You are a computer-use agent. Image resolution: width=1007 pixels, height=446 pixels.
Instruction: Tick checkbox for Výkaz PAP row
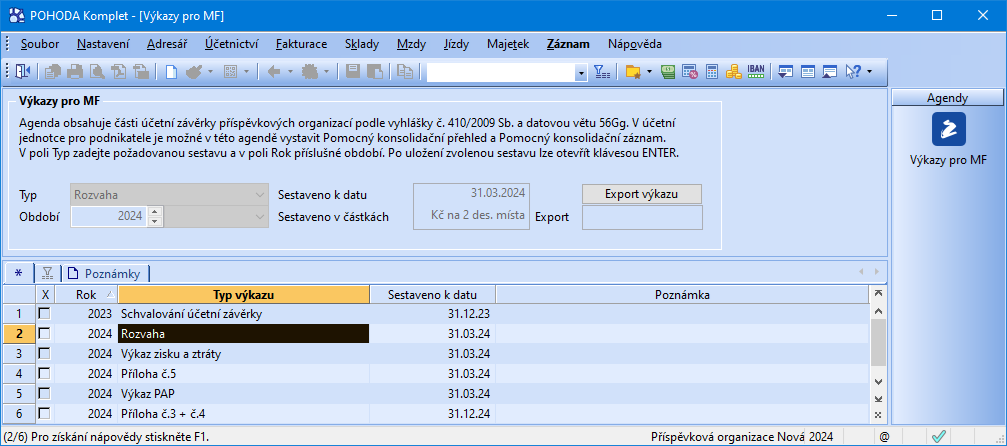44,393
